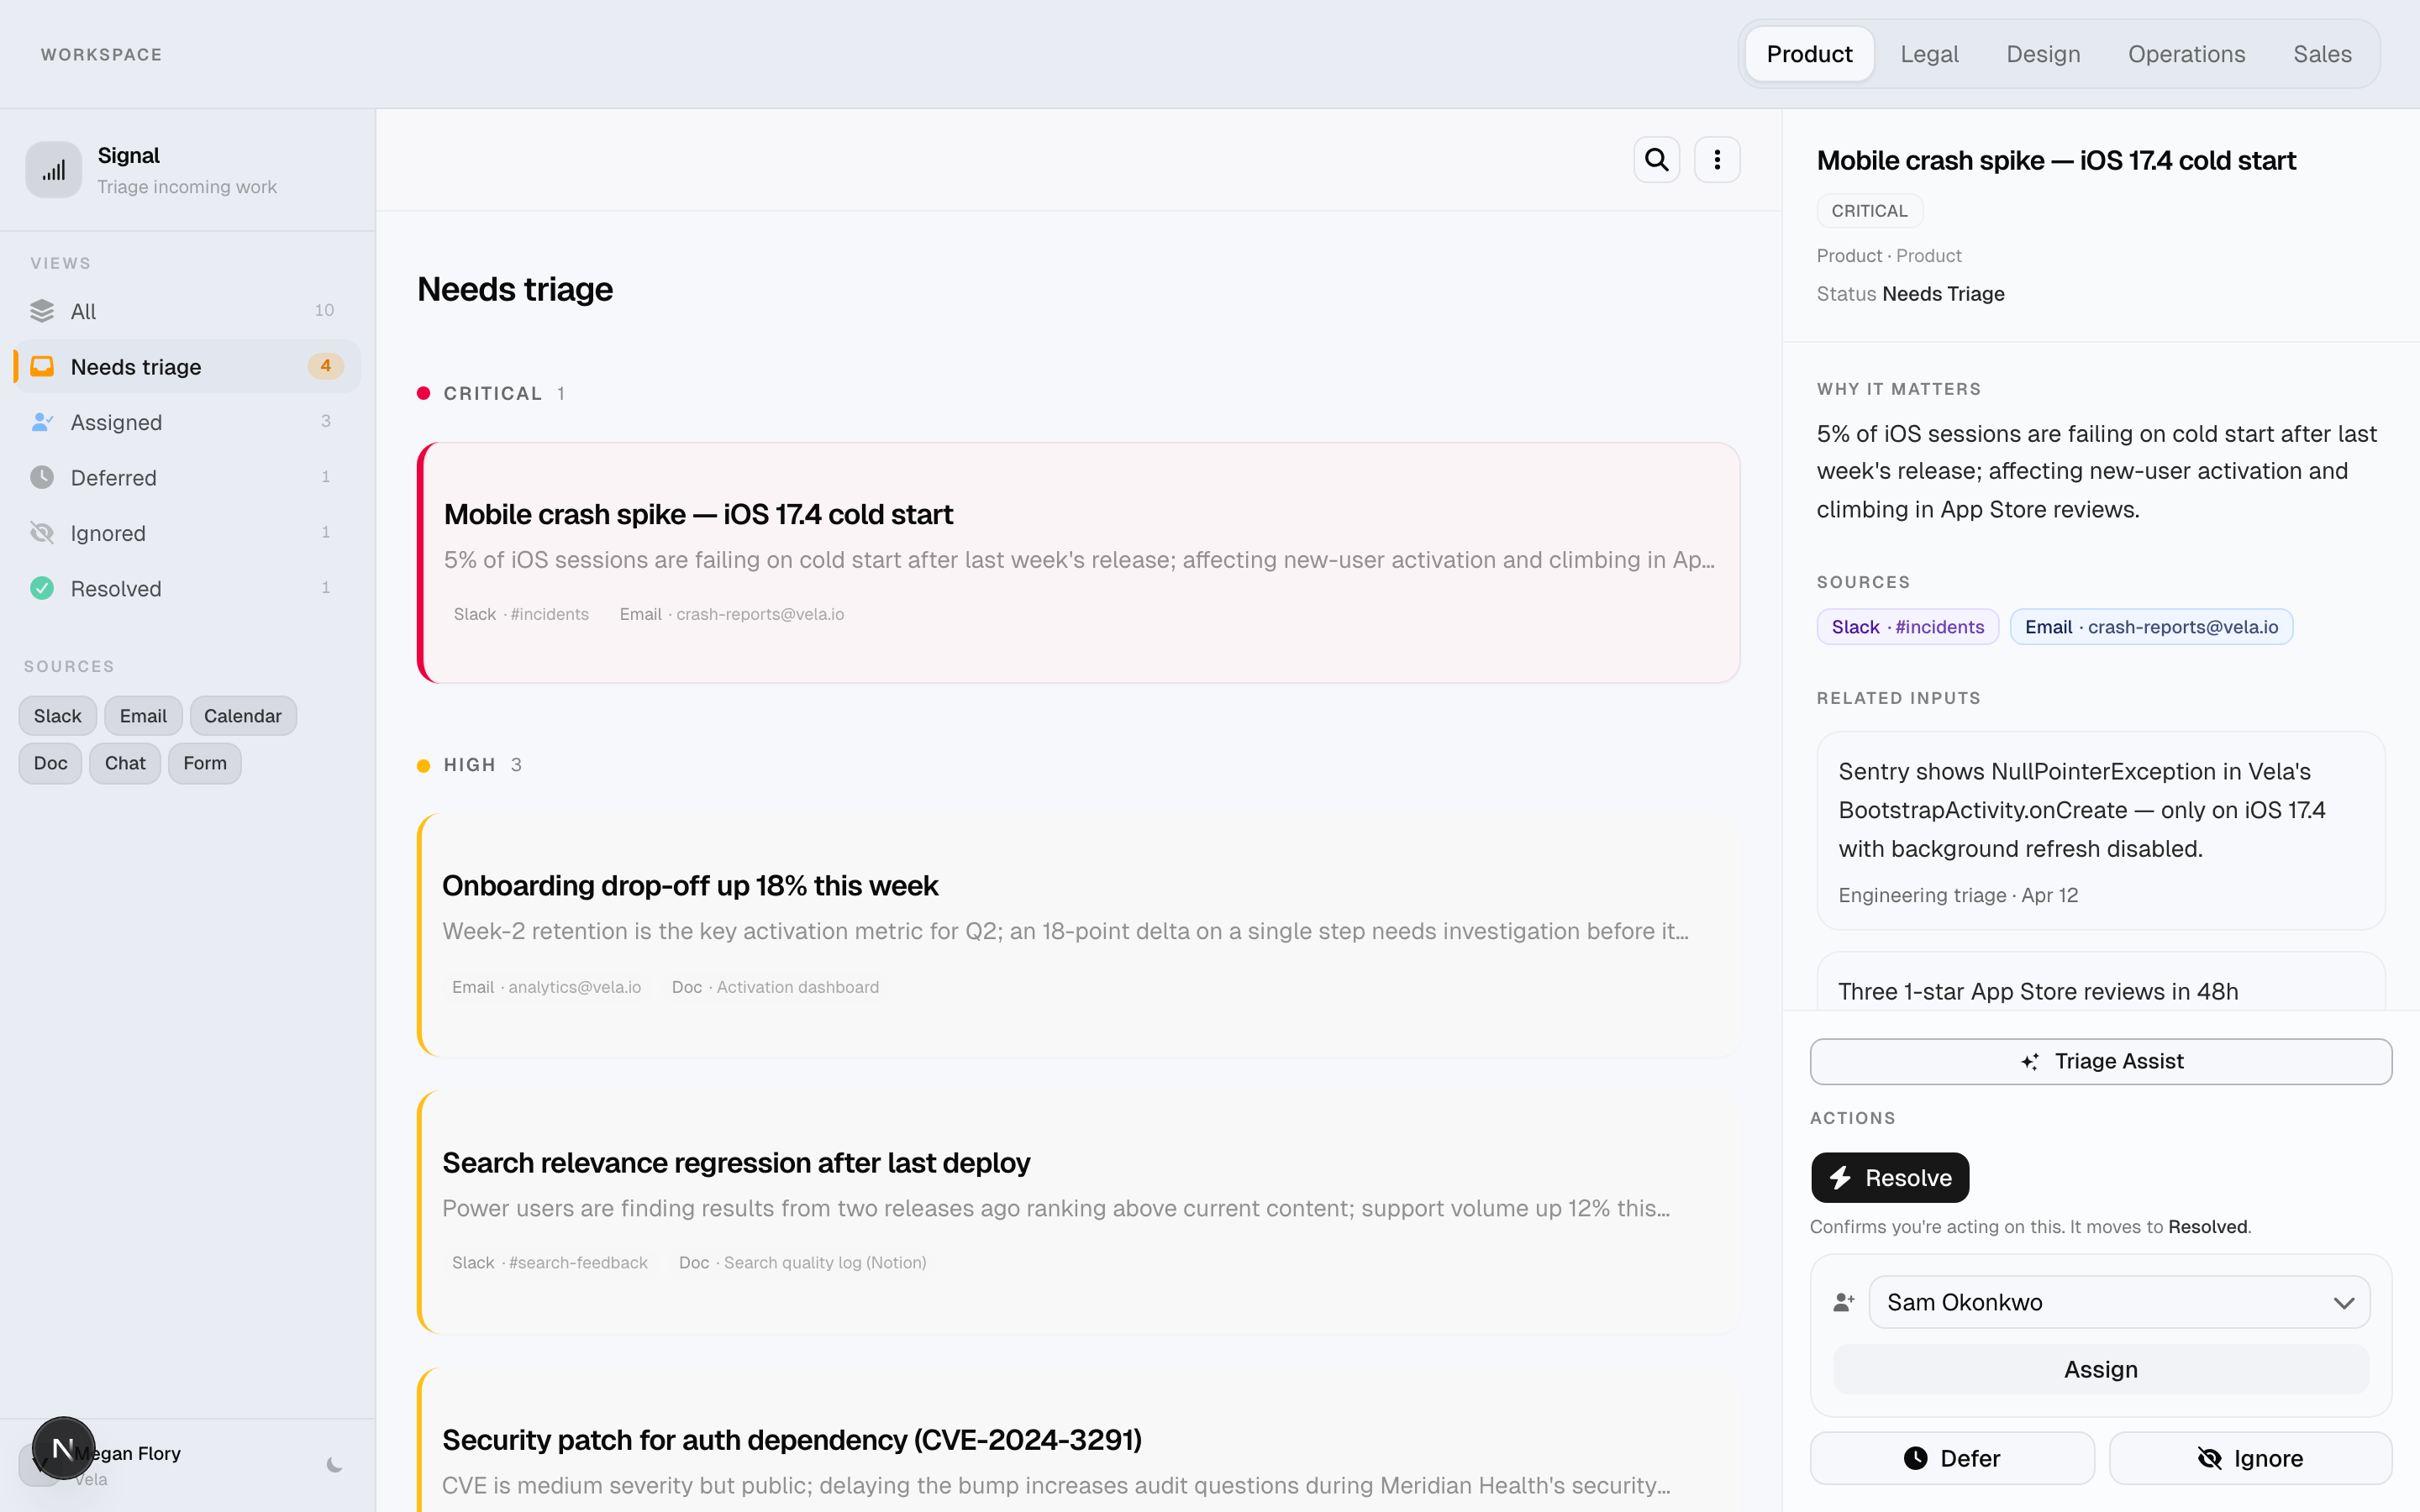The width and height of the screenshot is (2420, 1512).
Task: Open Search relevance regression card
Action: (x=1078, y=1213)
